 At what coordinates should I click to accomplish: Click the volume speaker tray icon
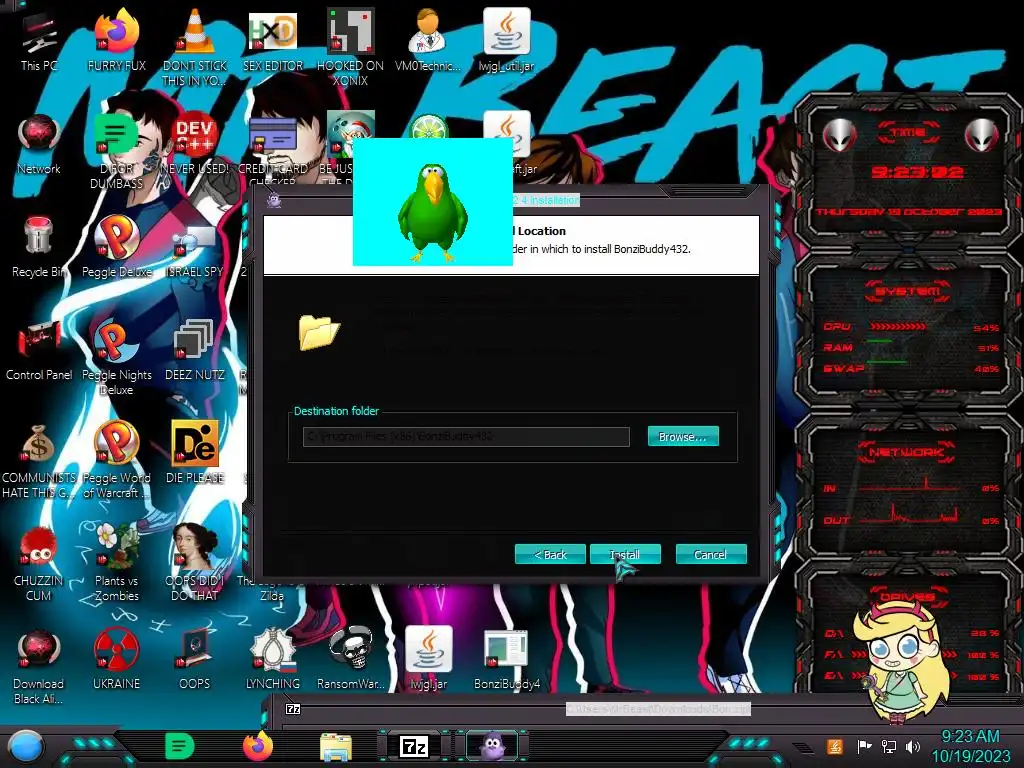point(913,746)
